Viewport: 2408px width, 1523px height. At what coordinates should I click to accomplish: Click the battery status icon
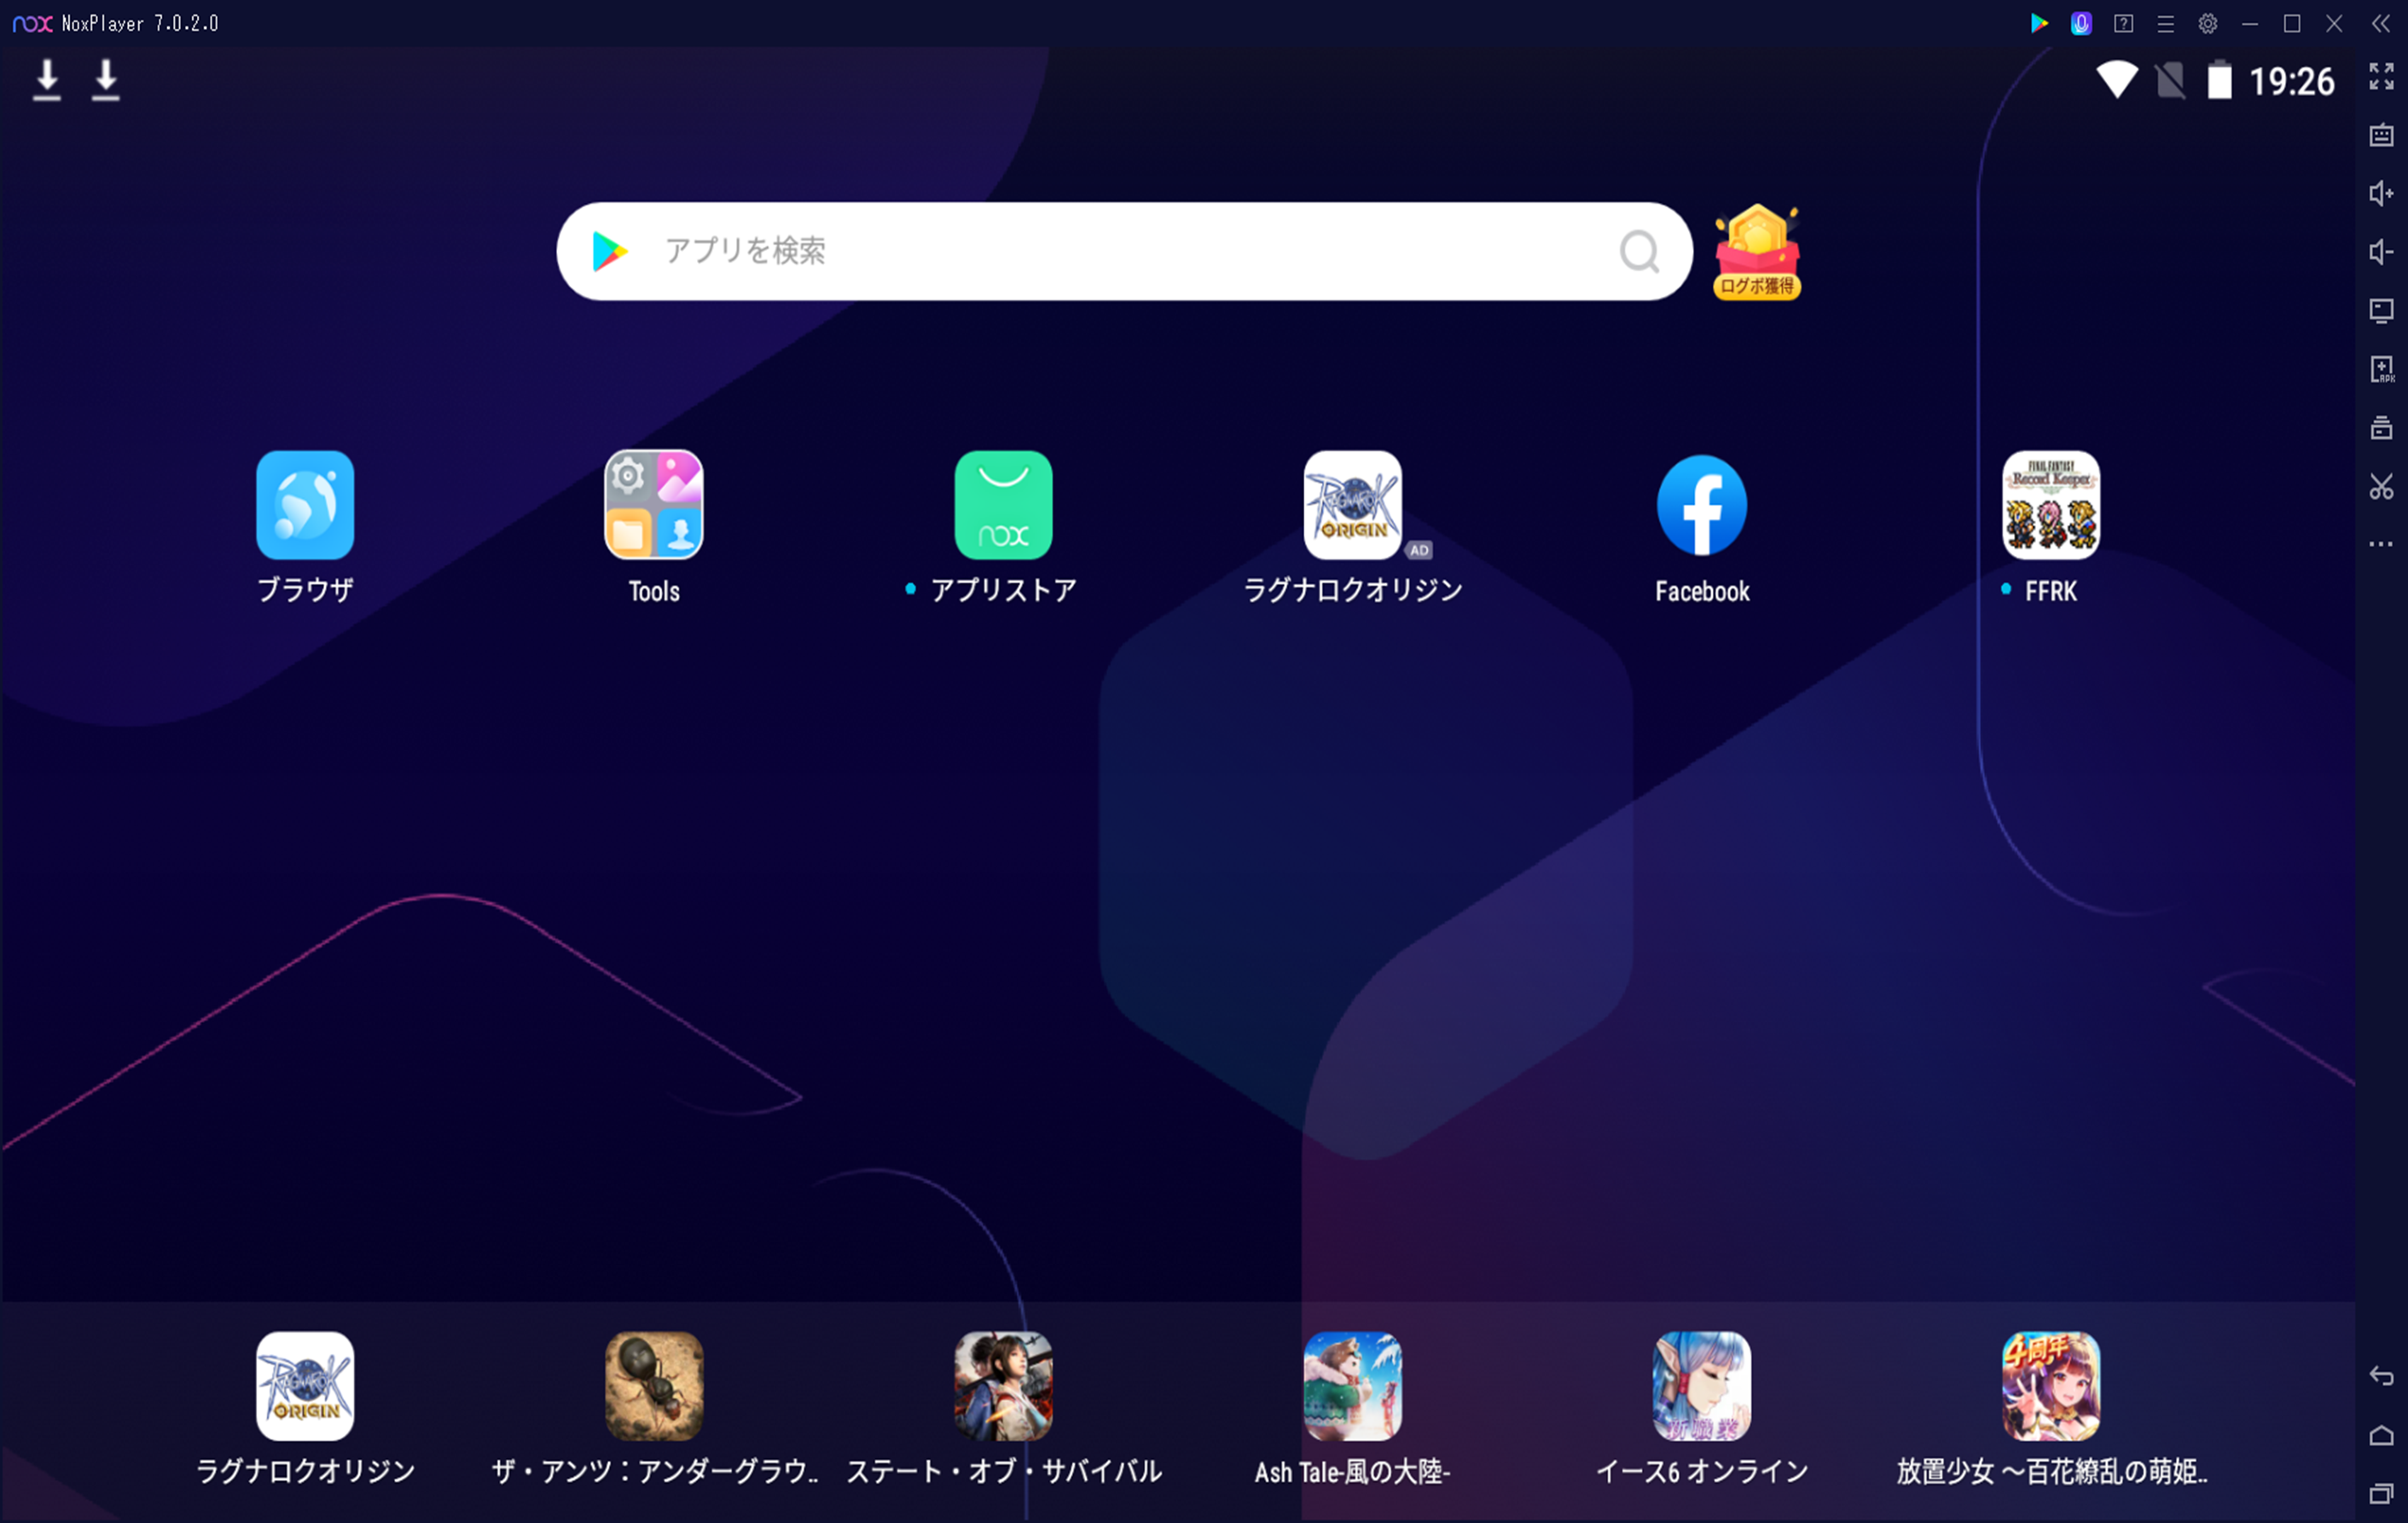2219,80
